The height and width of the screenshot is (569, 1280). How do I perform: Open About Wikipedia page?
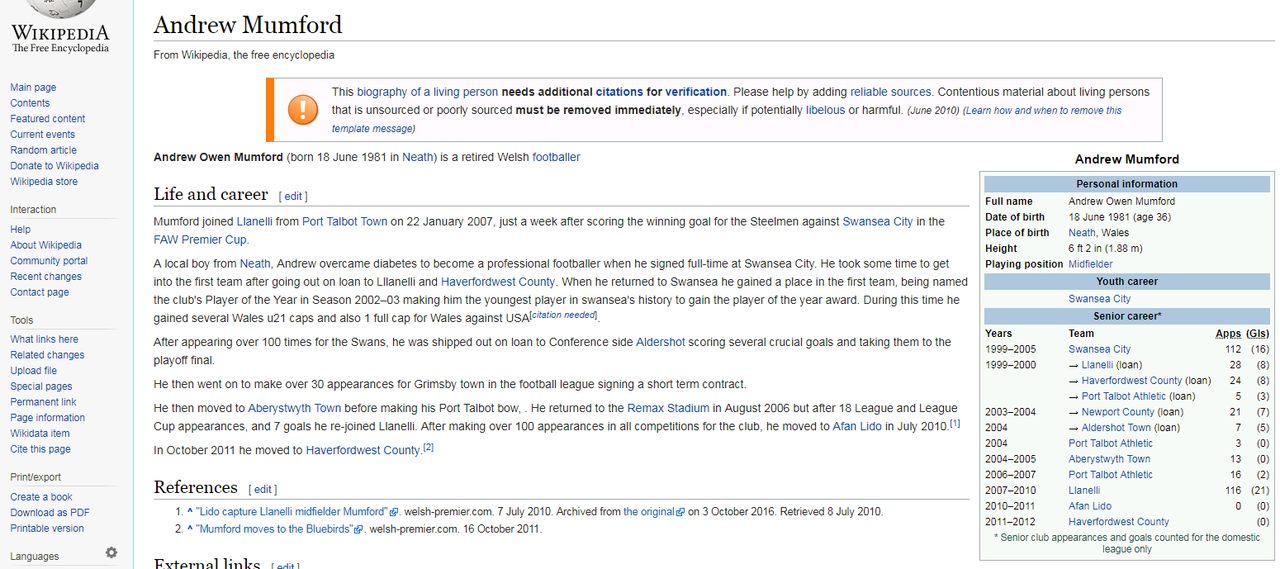pos(46,245)
